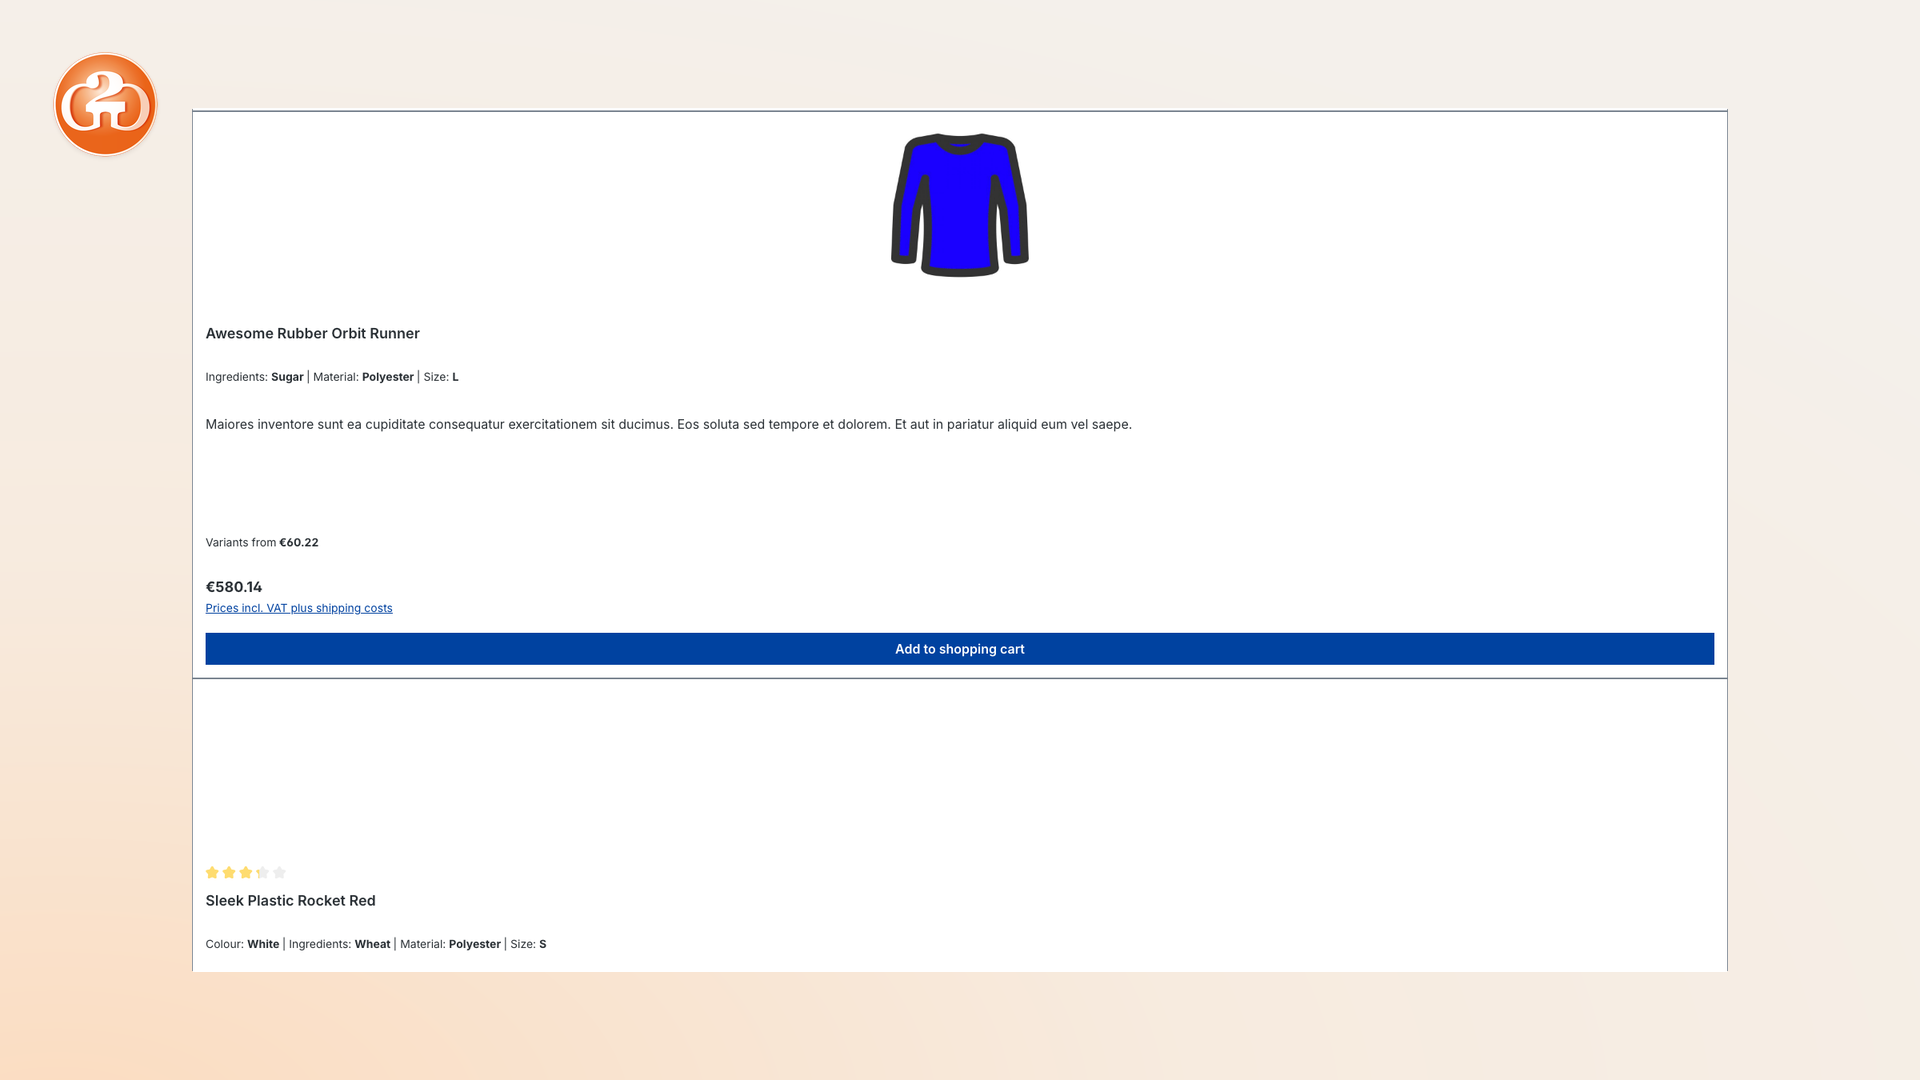1920x1080 pixels.
Task: Click the Colour: White text
Action: [x=242, y=944]
